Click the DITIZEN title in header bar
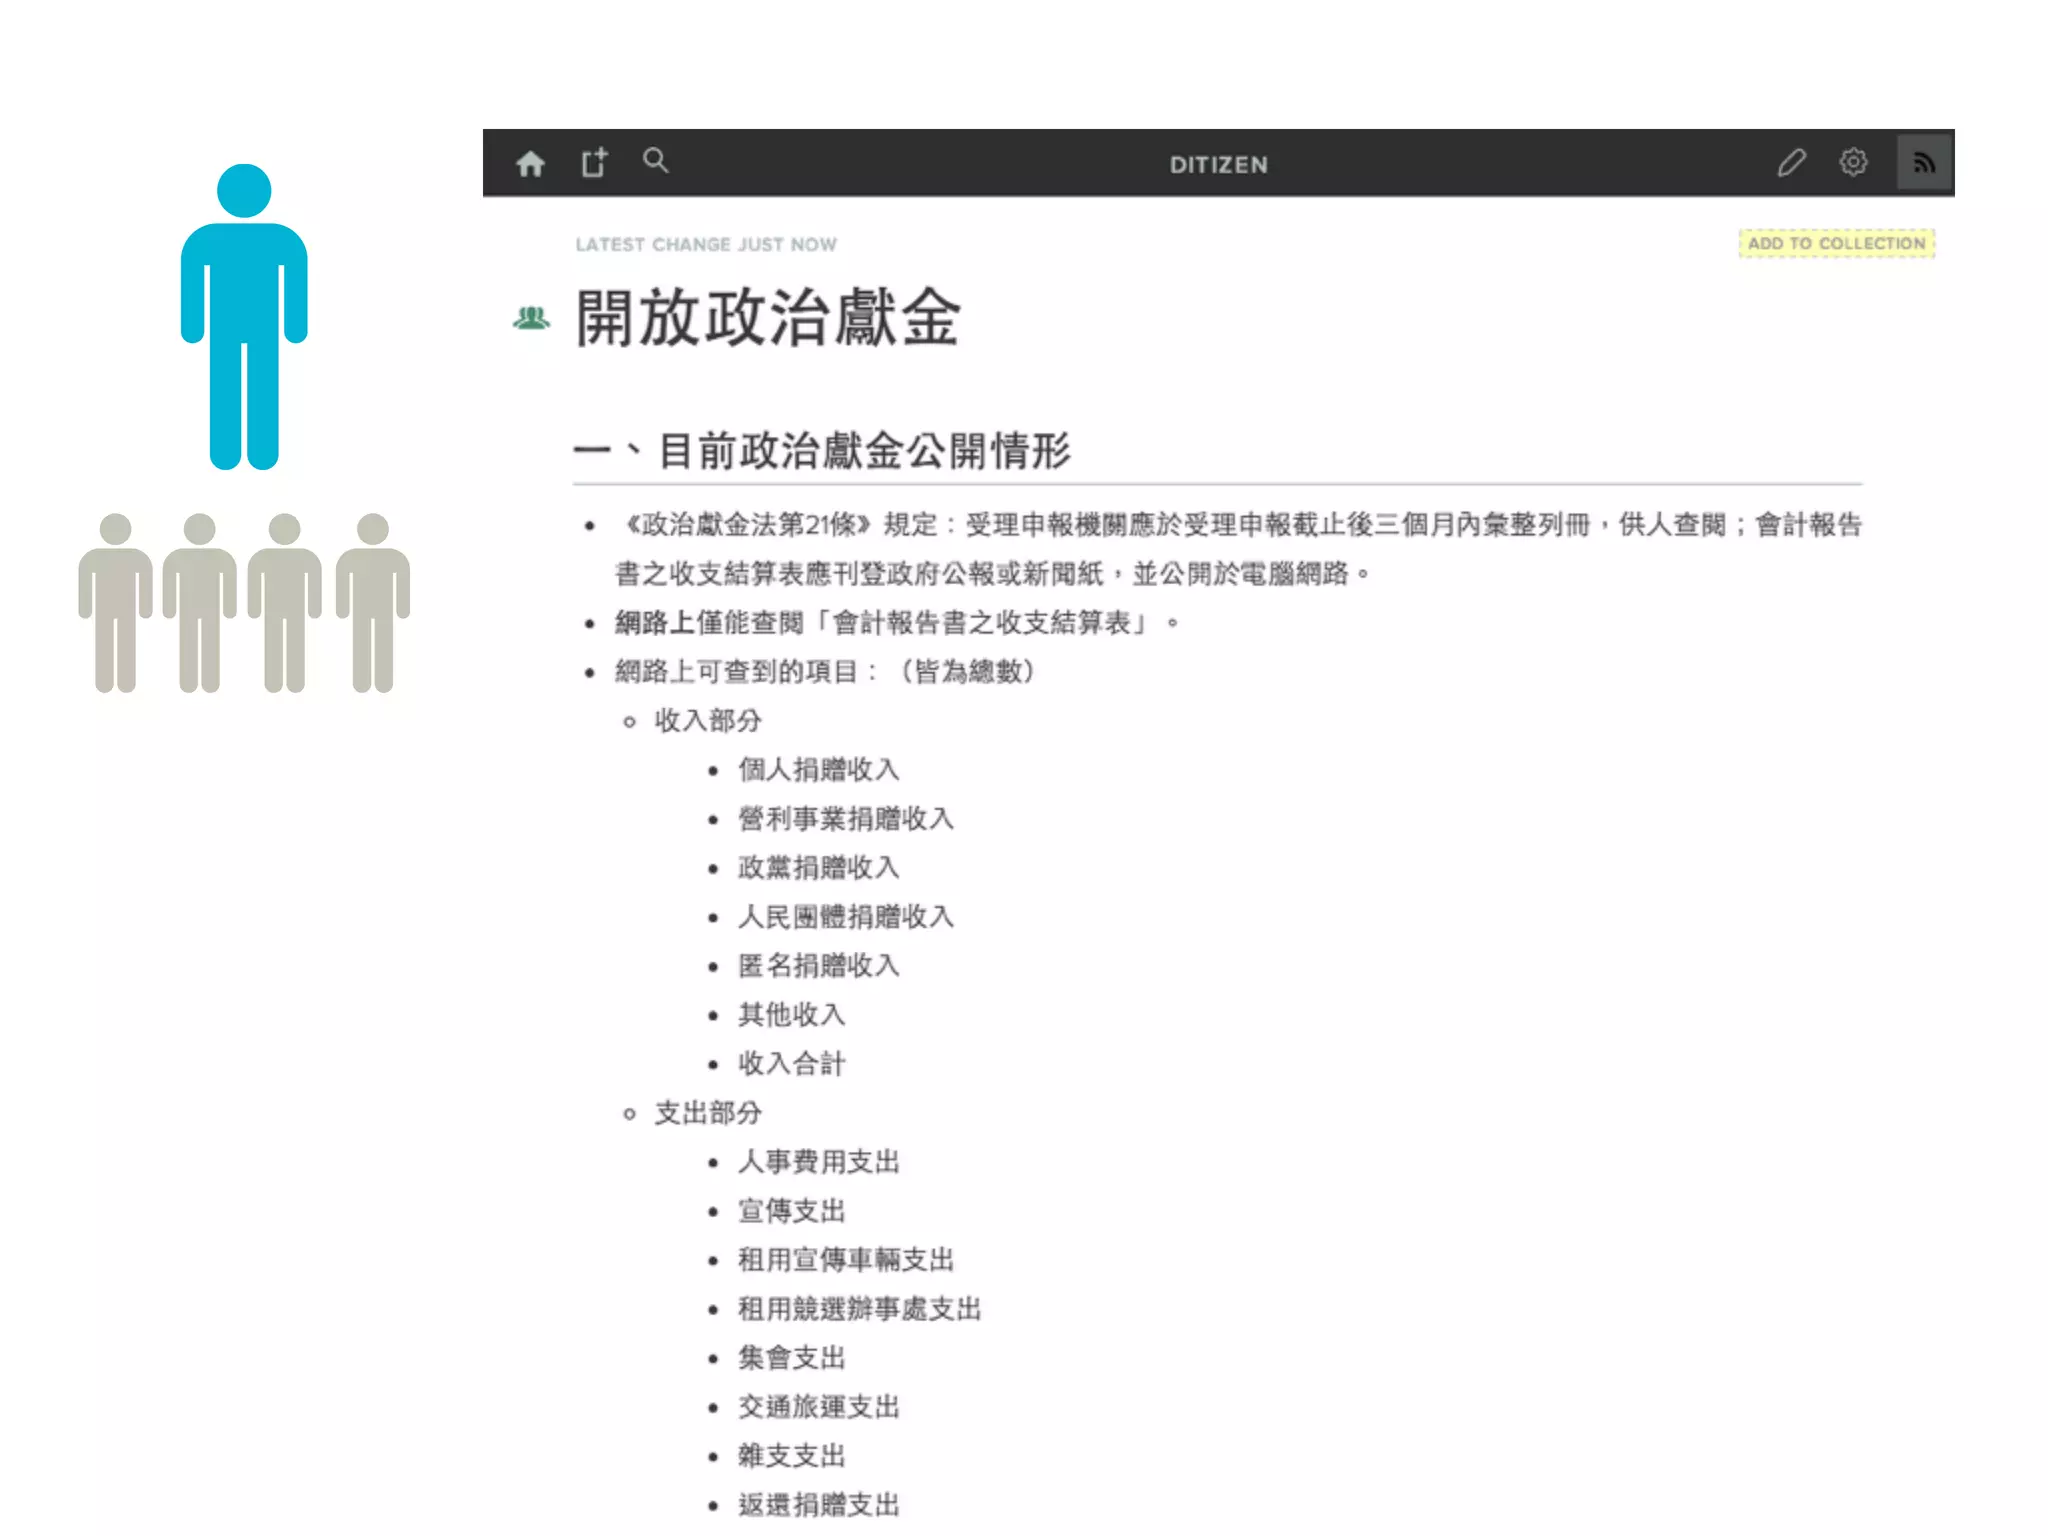The image size is (2048, 1536). (1218, 165)
